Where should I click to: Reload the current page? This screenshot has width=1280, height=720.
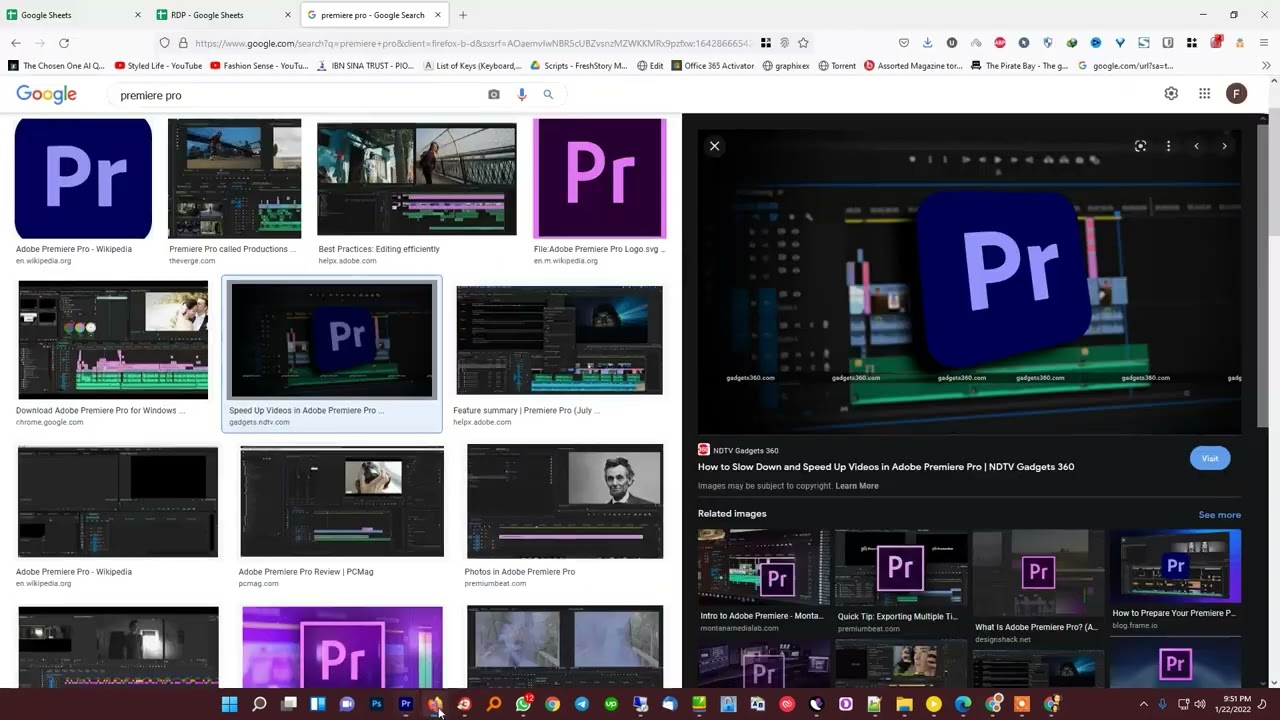pyautogui.click(x=64, y=43)
